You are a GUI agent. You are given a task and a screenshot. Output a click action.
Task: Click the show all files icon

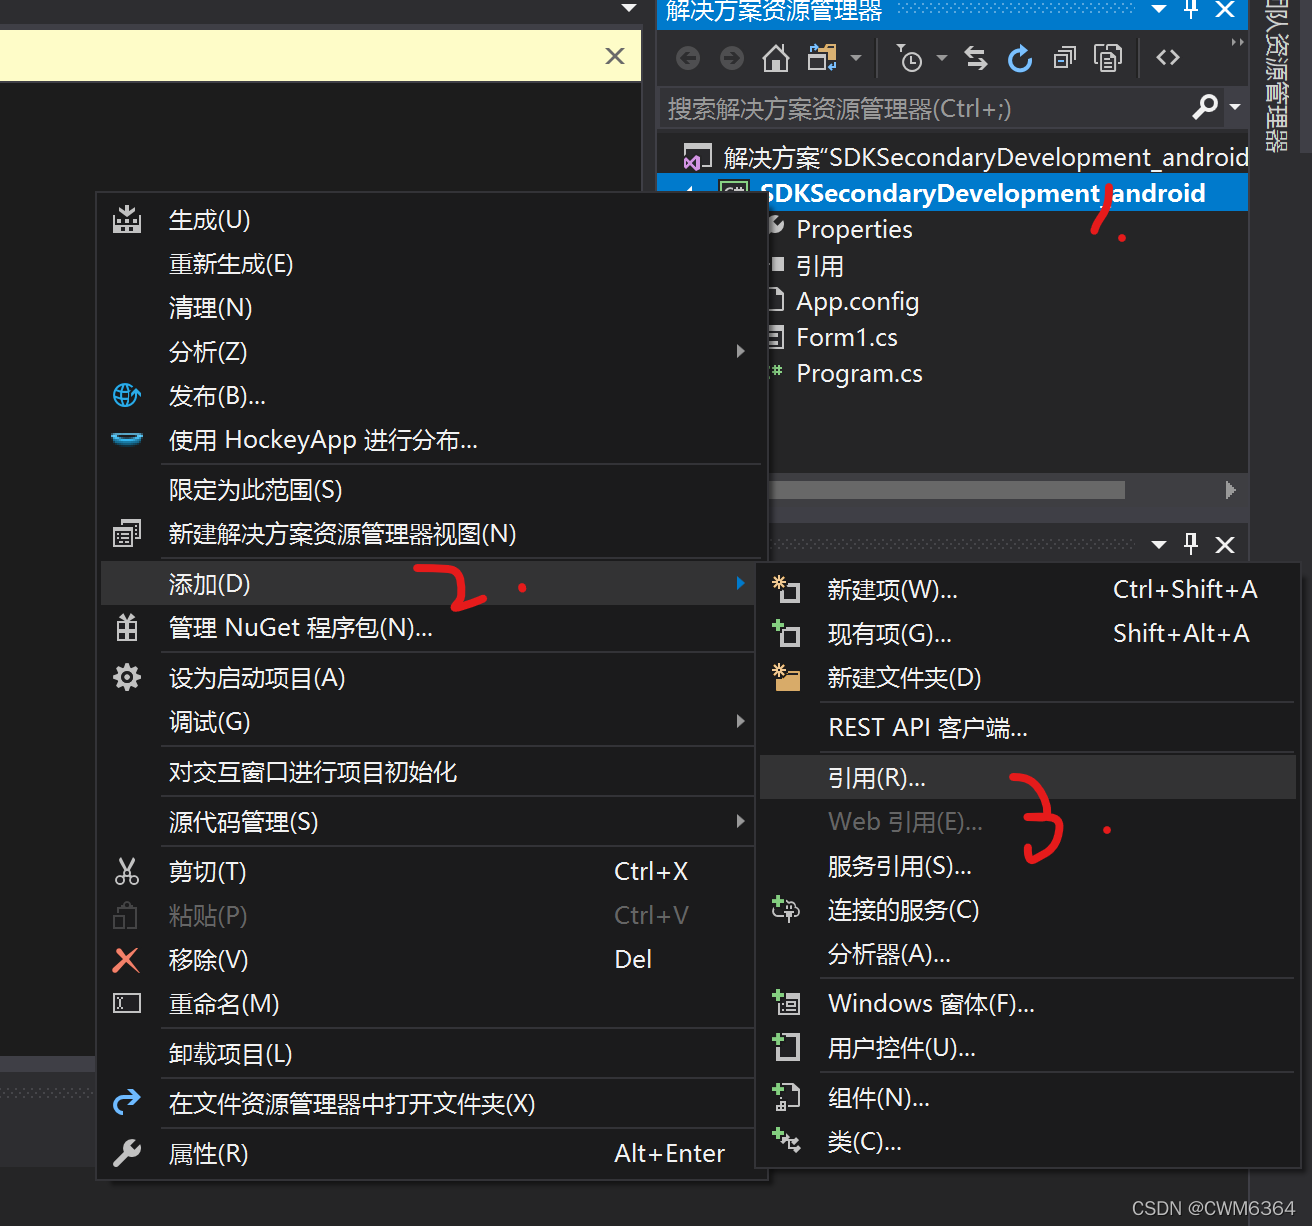pyautogui.click(x=1108, y=59)
